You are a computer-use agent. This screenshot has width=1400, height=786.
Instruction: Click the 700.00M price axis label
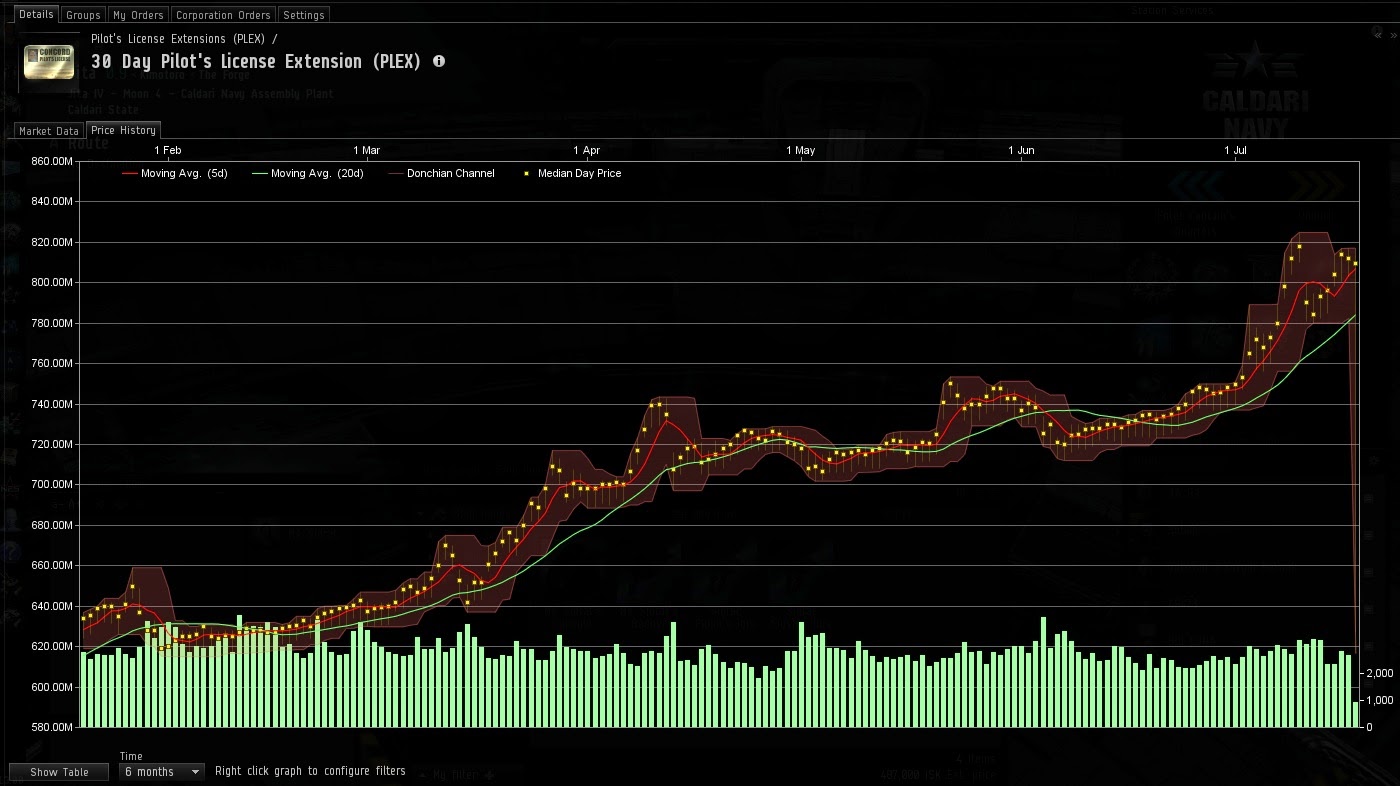point(52,485)
